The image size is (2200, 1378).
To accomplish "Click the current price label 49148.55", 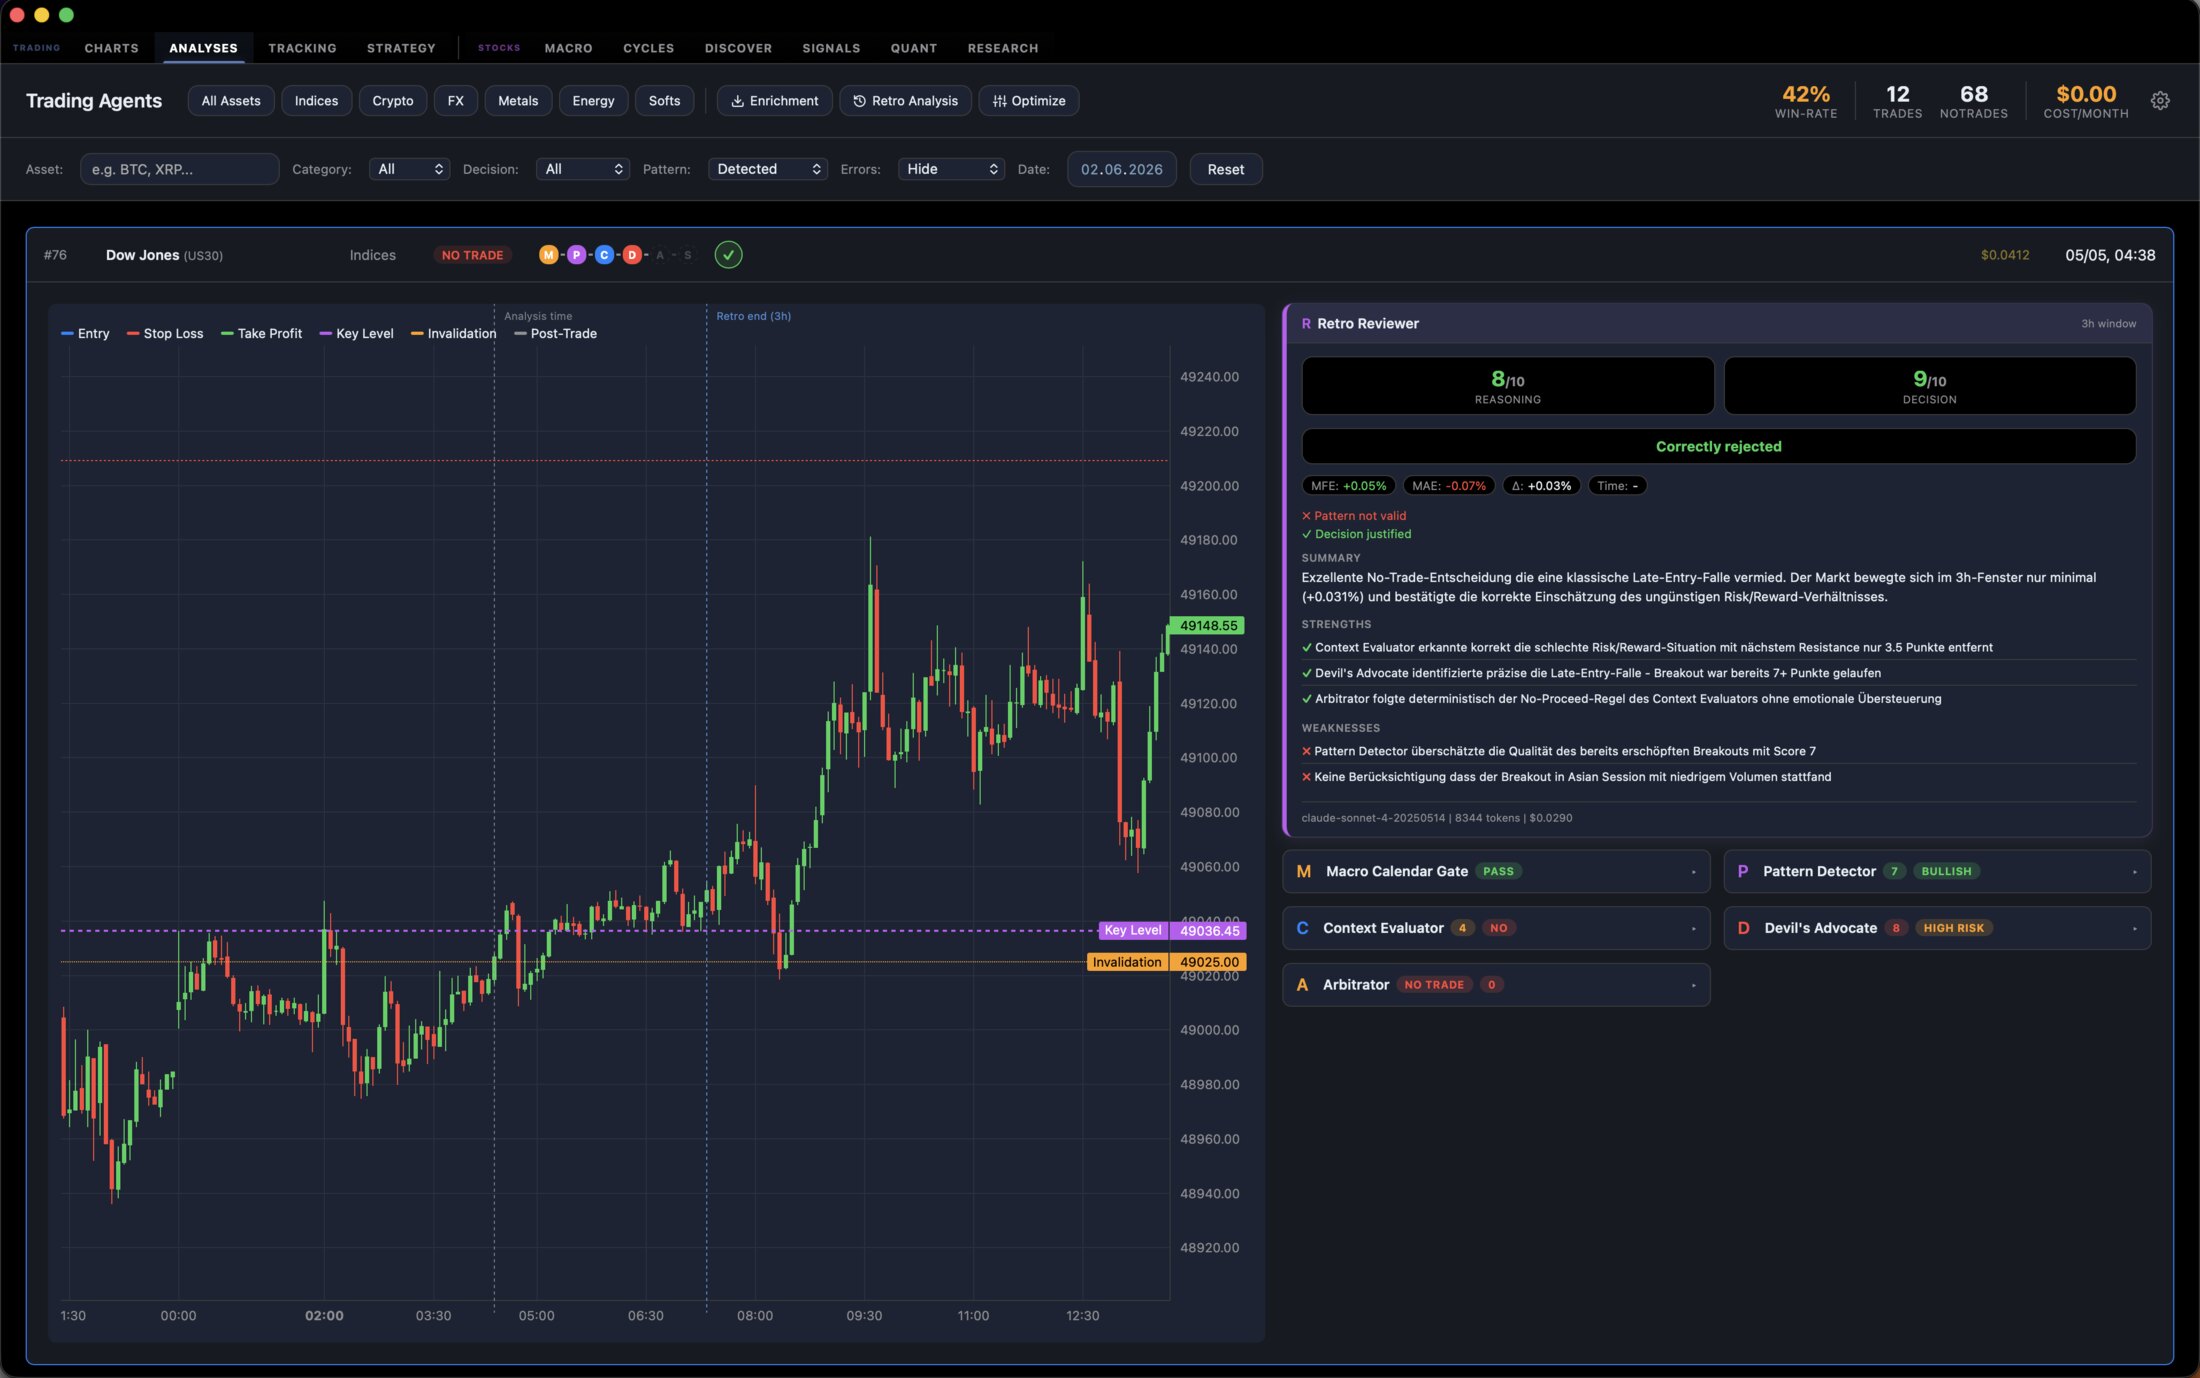I will (x=1208, y=626).
